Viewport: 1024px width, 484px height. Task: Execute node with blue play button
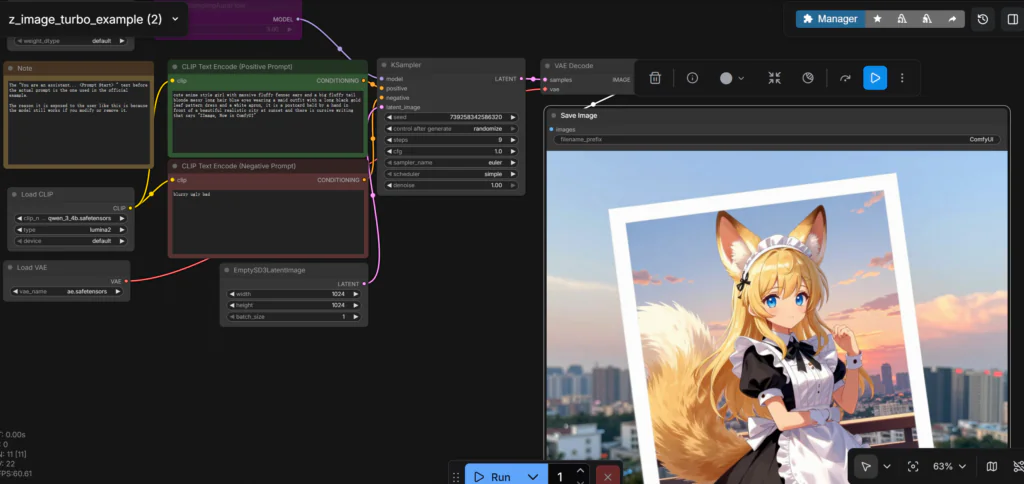(875, 78)
